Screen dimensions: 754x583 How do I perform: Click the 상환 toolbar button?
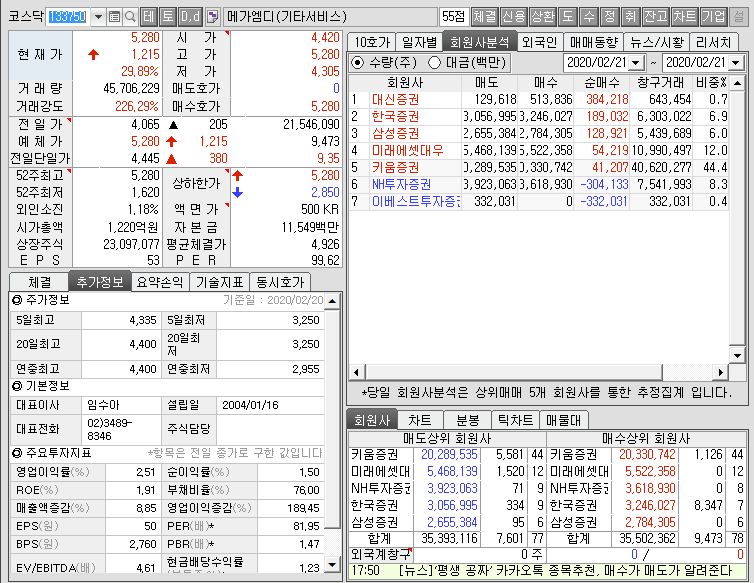(x=543, y=17)
